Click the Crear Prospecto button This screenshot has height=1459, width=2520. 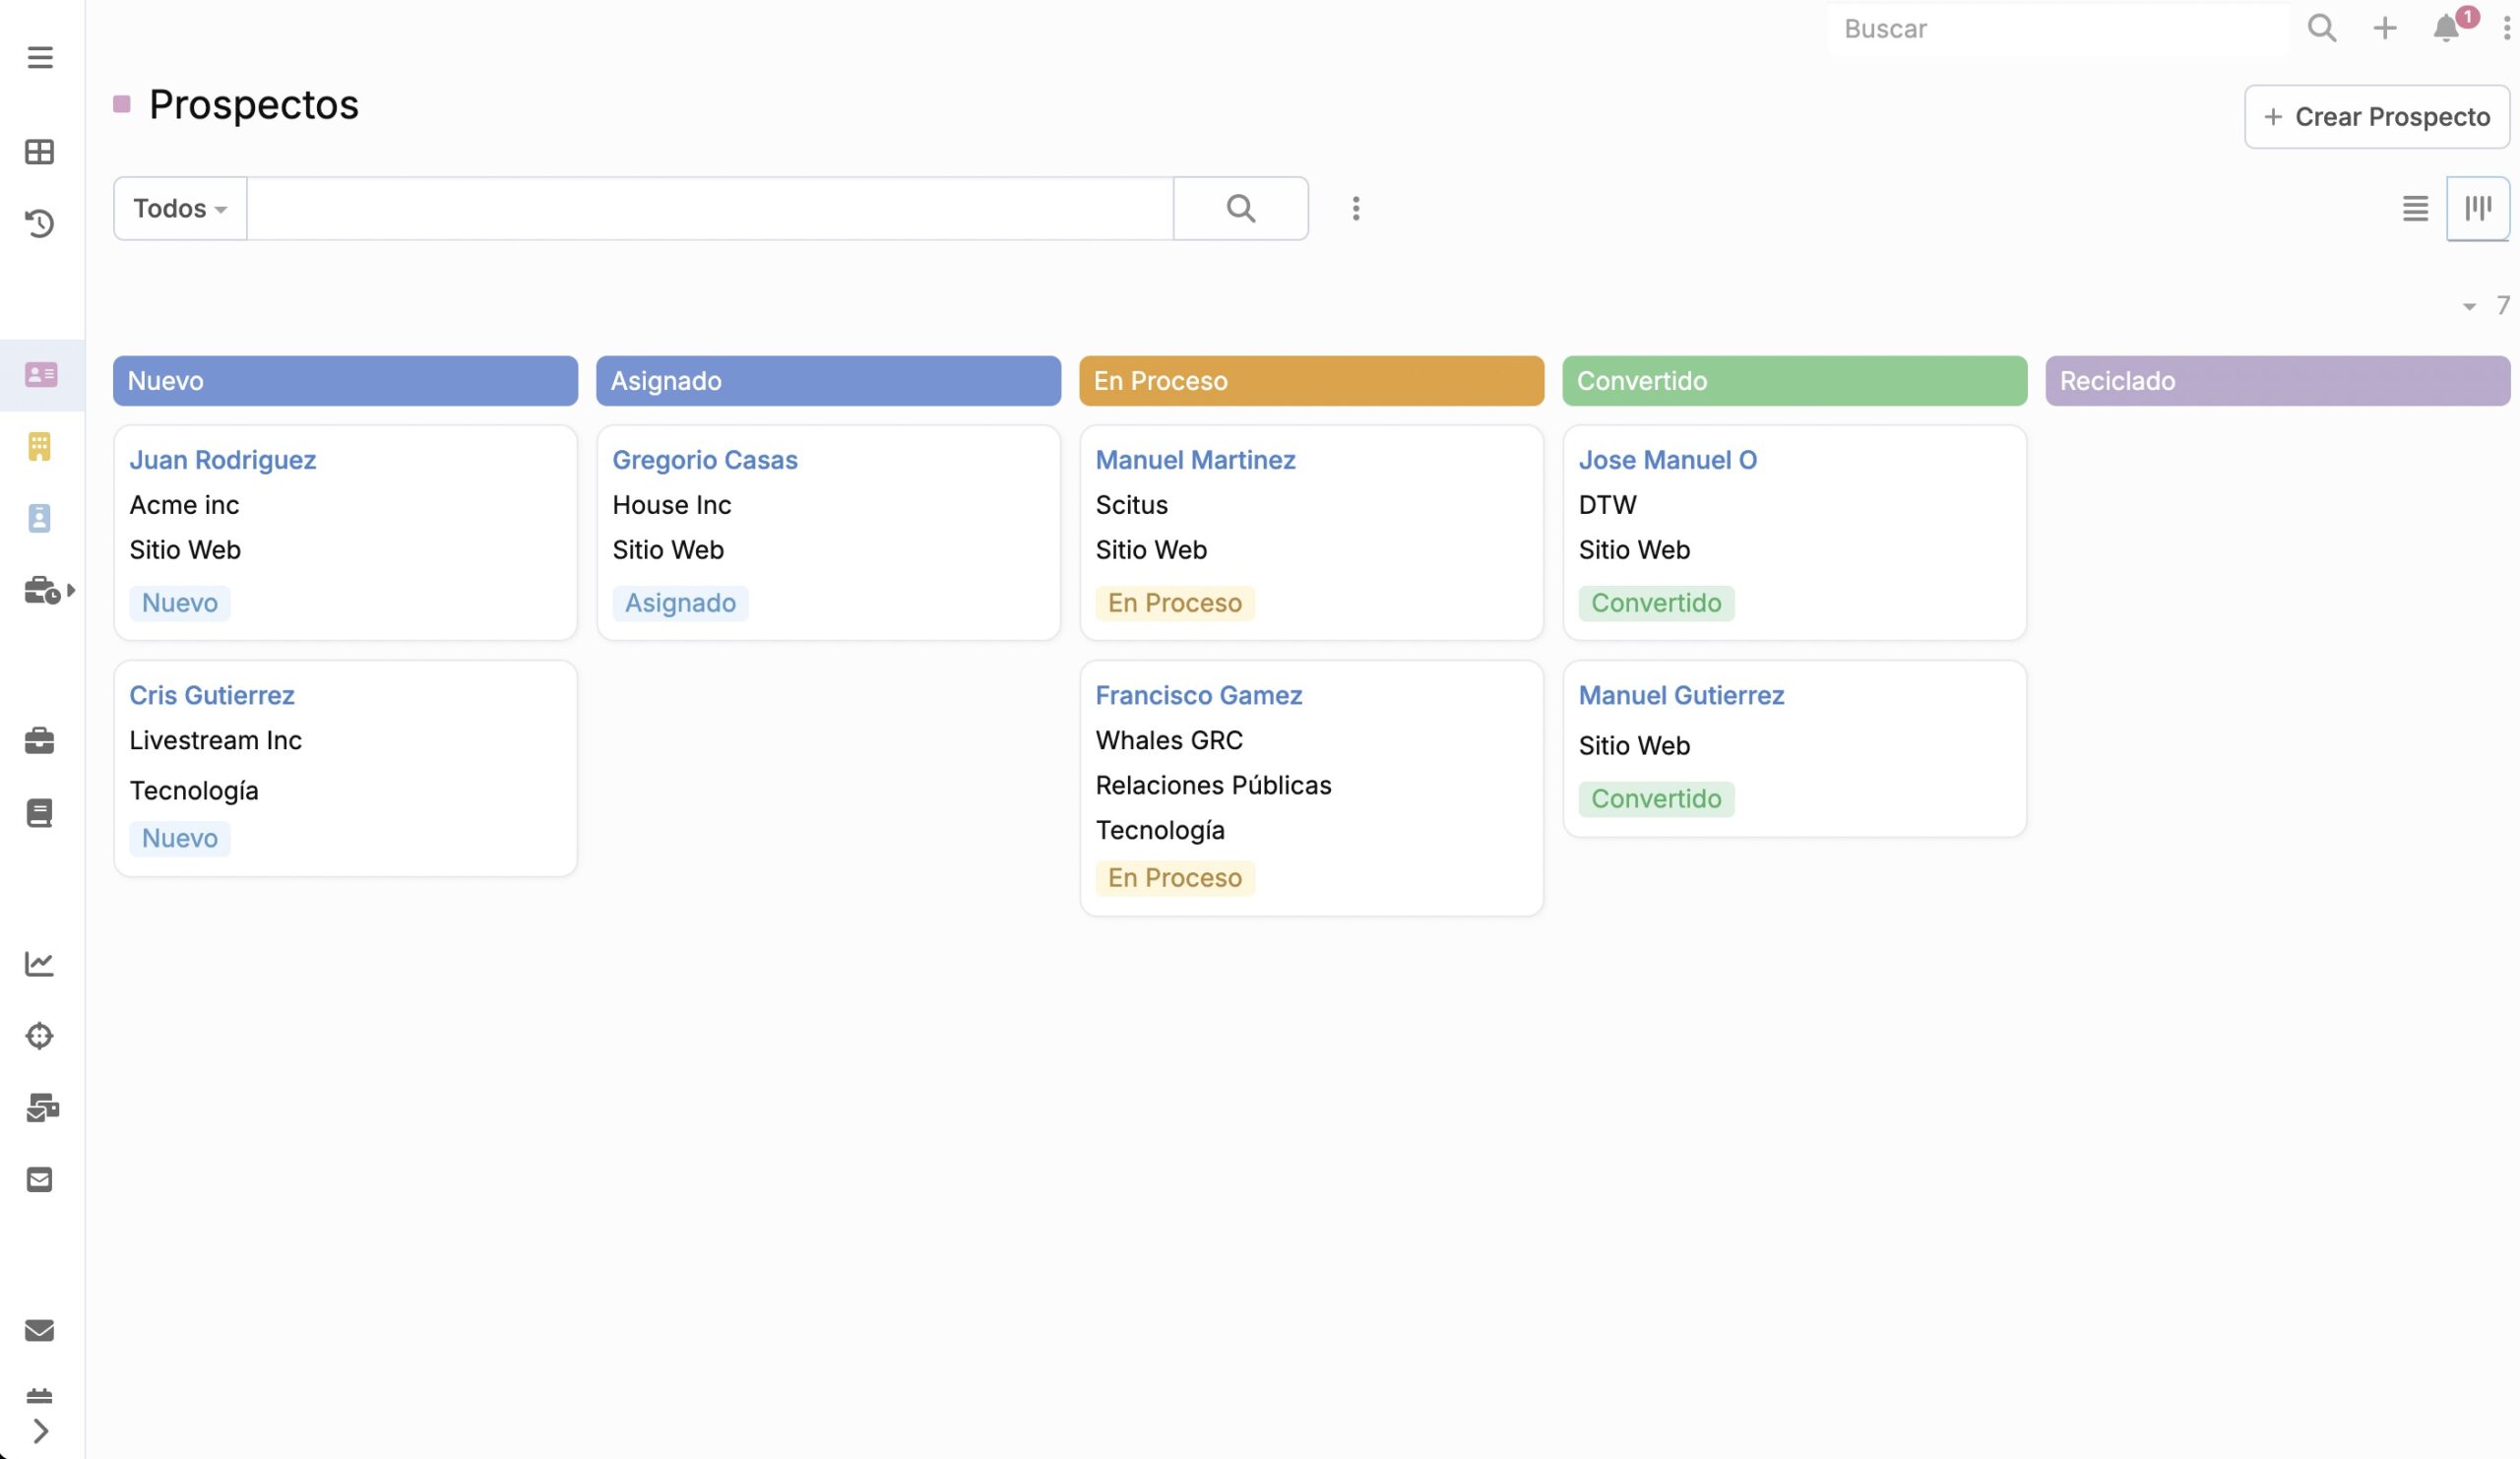[2377, 117]
